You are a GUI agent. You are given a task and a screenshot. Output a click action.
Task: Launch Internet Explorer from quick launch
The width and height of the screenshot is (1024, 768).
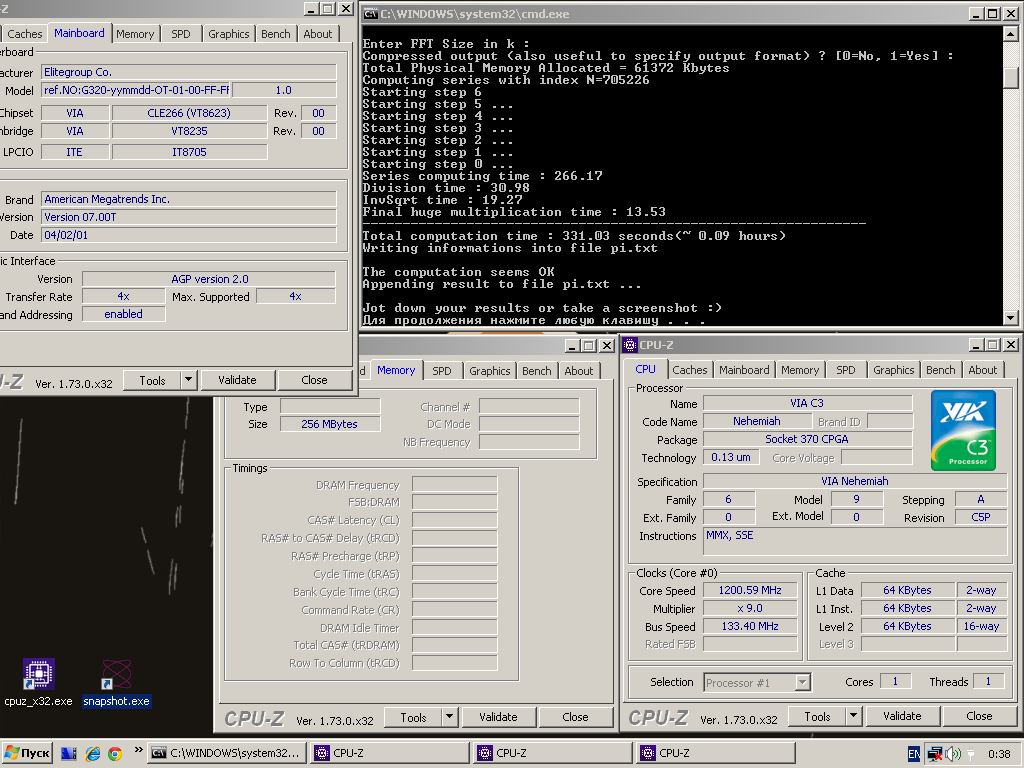[x=93, y=754]
